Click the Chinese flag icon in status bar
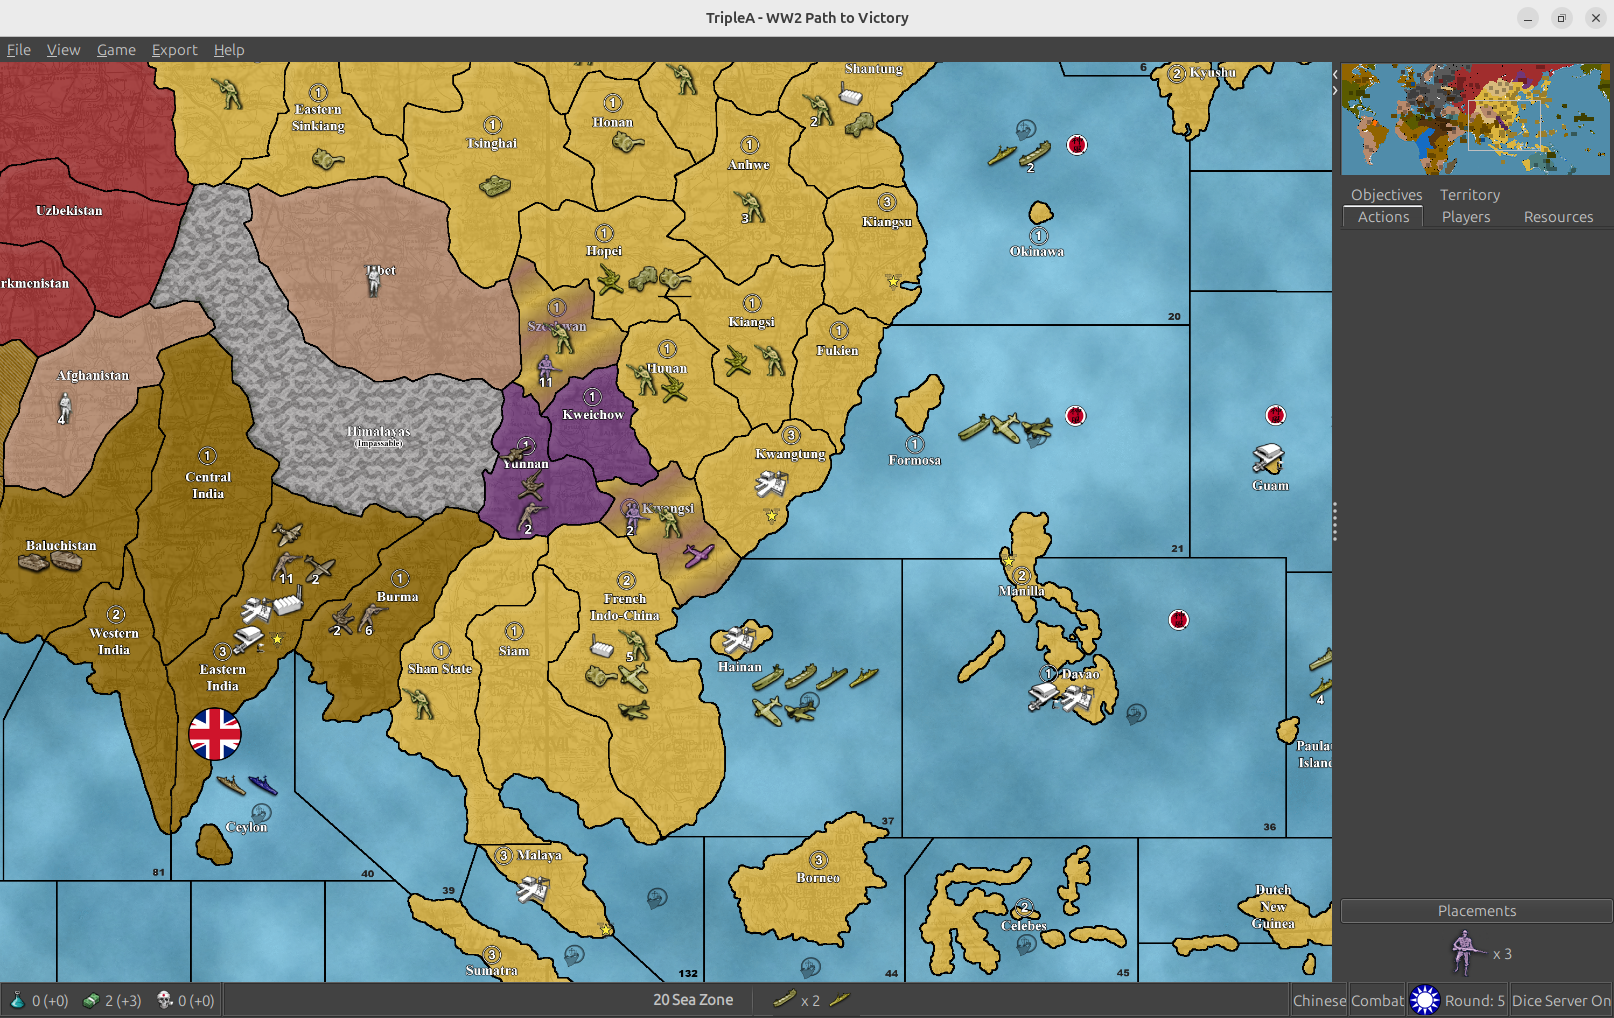The height and width of the screenshot is (1018, 1614). pyautogui.click(x=1424, y=1000)
